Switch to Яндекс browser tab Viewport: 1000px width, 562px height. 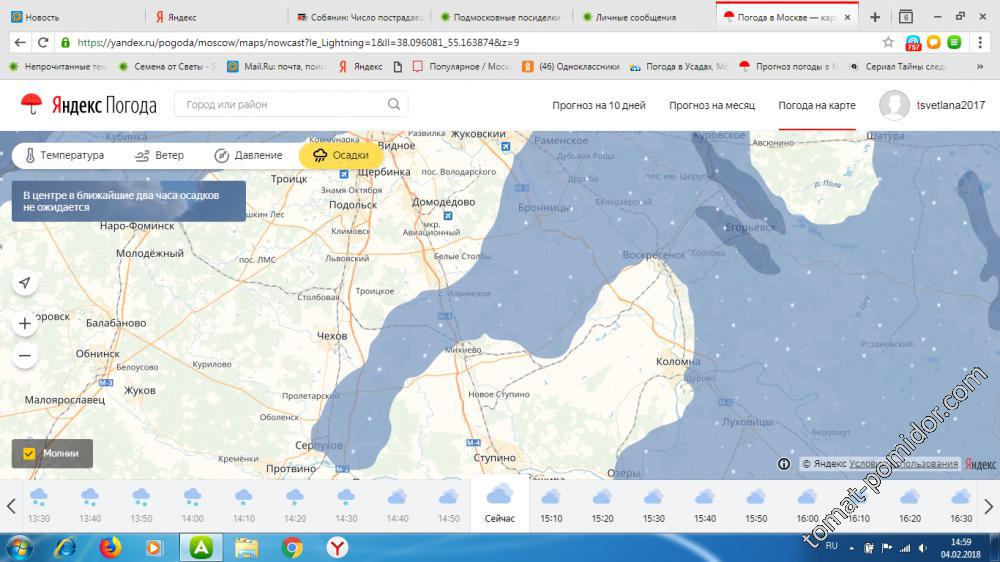coord(217,17)
